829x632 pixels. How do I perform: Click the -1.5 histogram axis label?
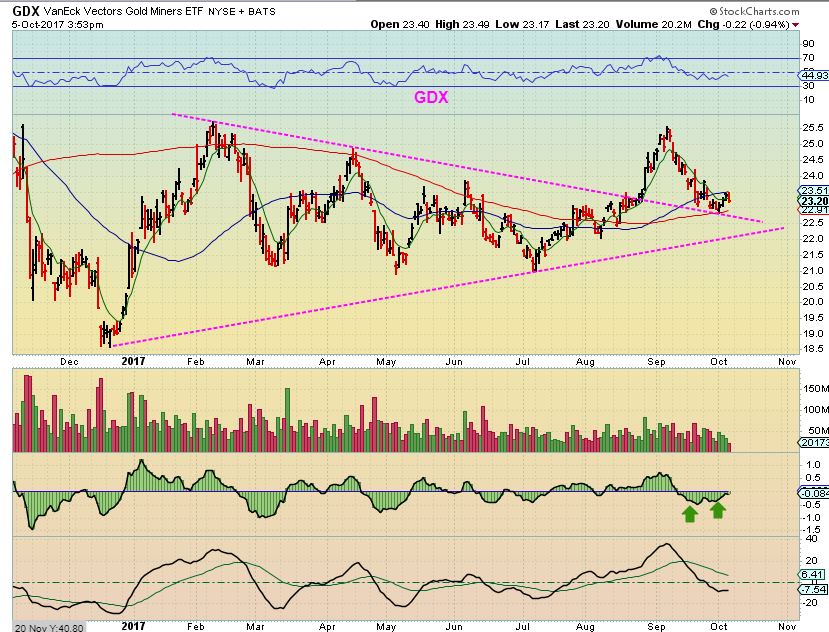tap(811, 530)
